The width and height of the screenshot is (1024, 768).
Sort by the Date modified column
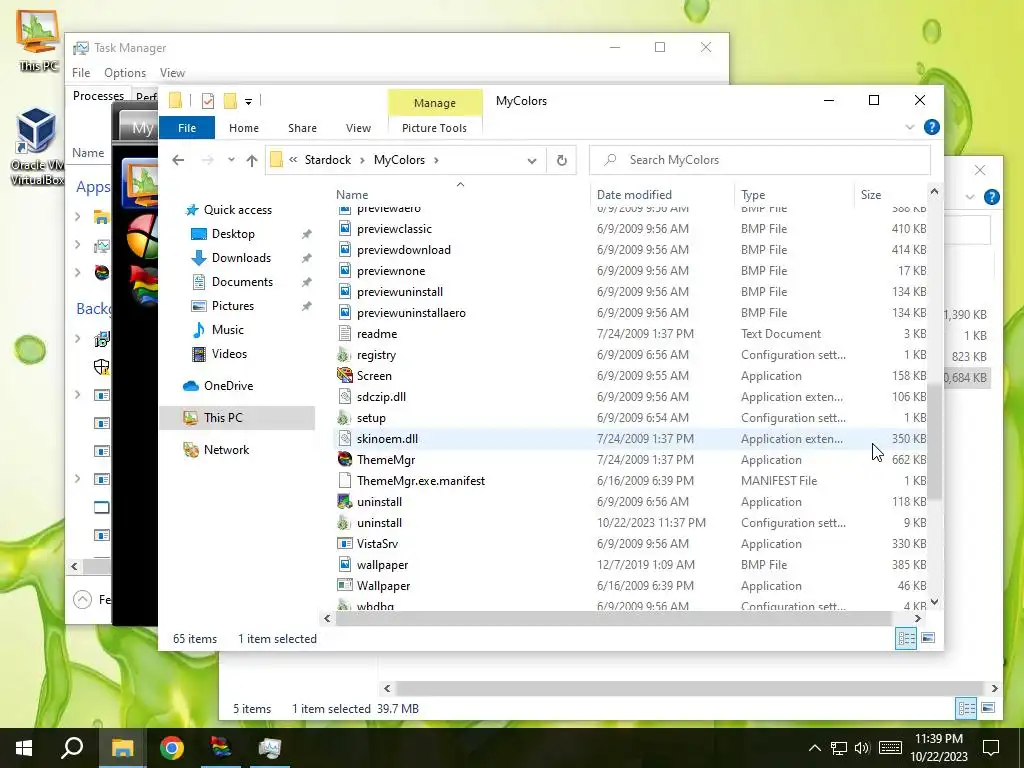pos(634,195)
